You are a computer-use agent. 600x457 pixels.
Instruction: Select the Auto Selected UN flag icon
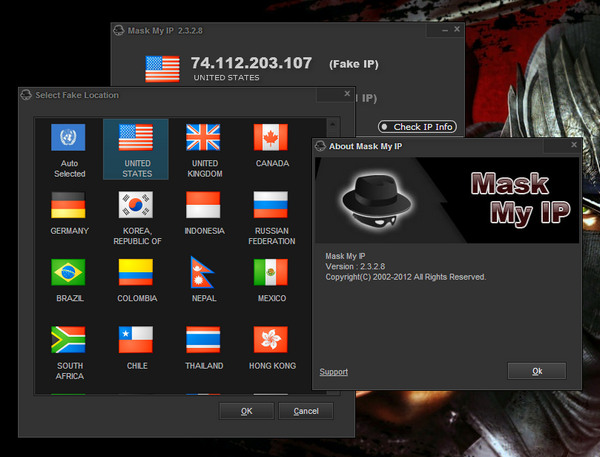(68, 137)
